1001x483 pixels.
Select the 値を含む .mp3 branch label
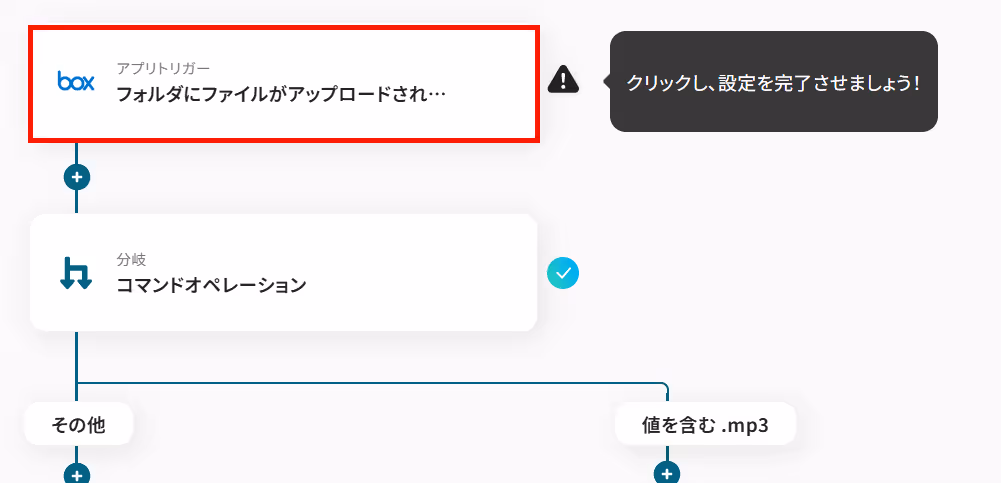pos(705,424)
